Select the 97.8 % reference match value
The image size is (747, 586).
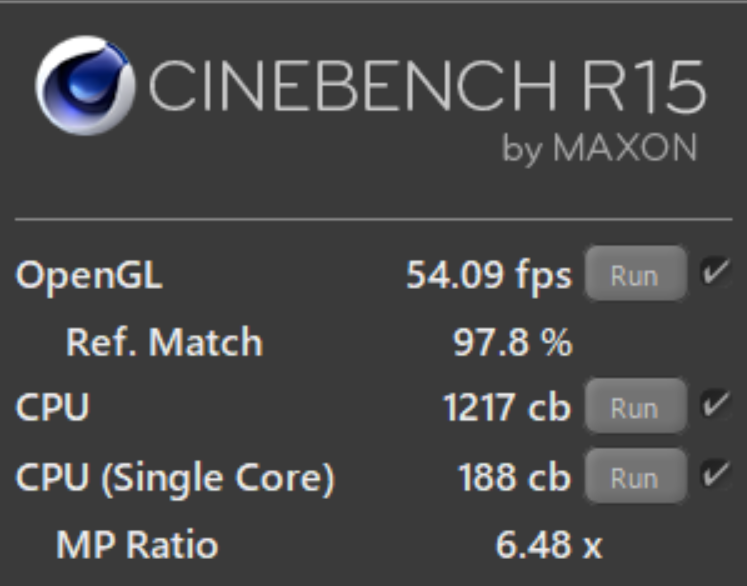(x=513, y=342)
